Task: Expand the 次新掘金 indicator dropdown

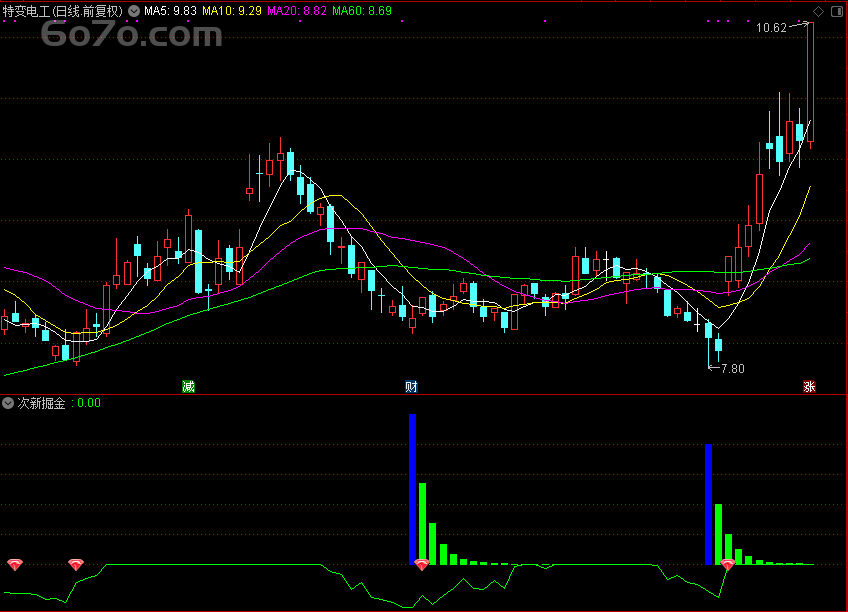Action: pos(8,403)
